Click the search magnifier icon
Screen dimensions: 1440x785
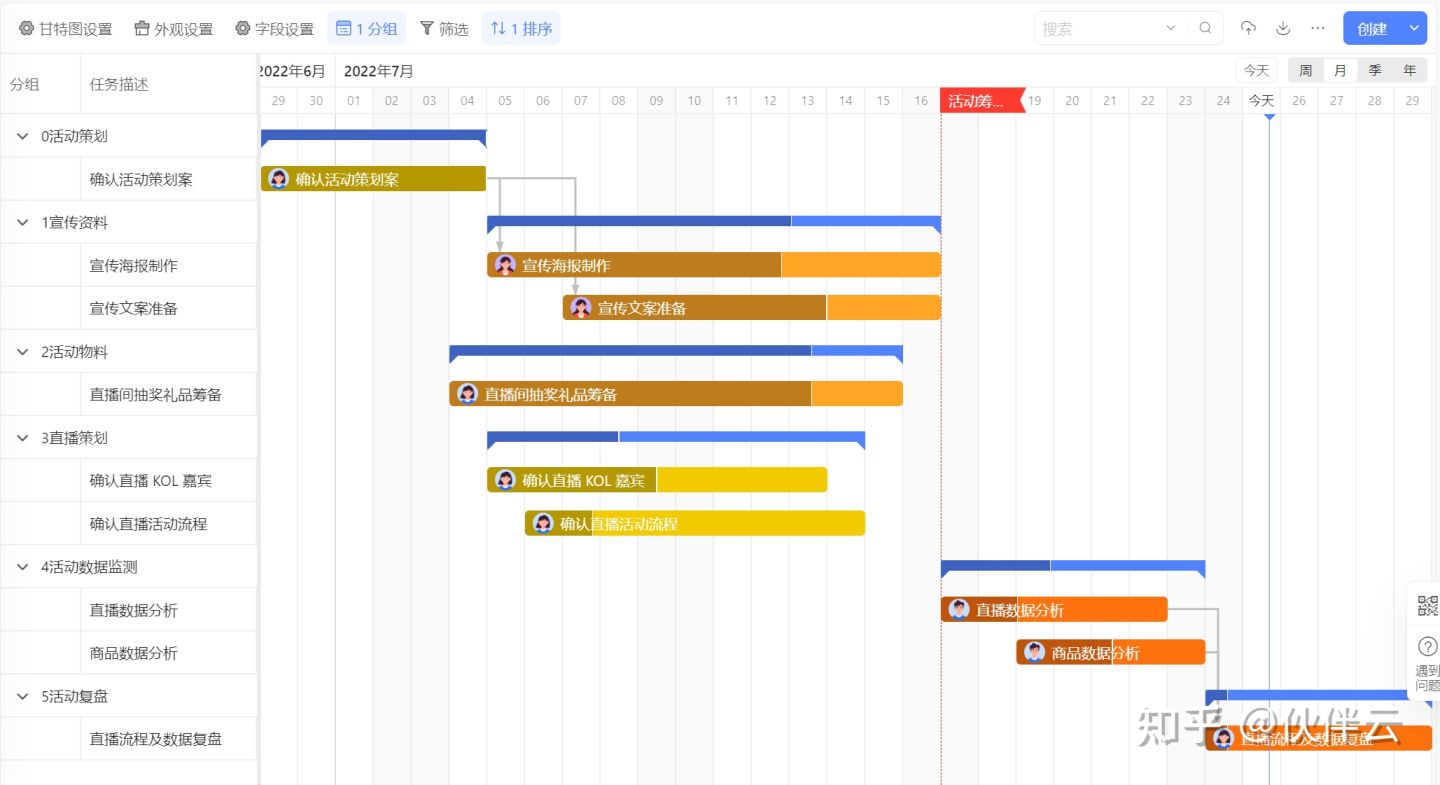[1206, 28]
